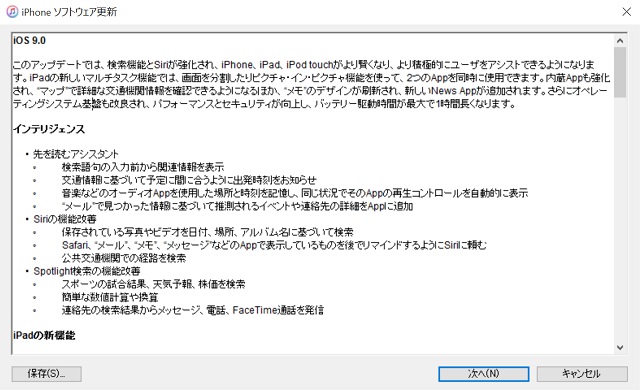Click the line スポーツの試合結果、天気予報、株価を検索
The width and height of the screenshot is (640, 390).
[x=153, y=284]
